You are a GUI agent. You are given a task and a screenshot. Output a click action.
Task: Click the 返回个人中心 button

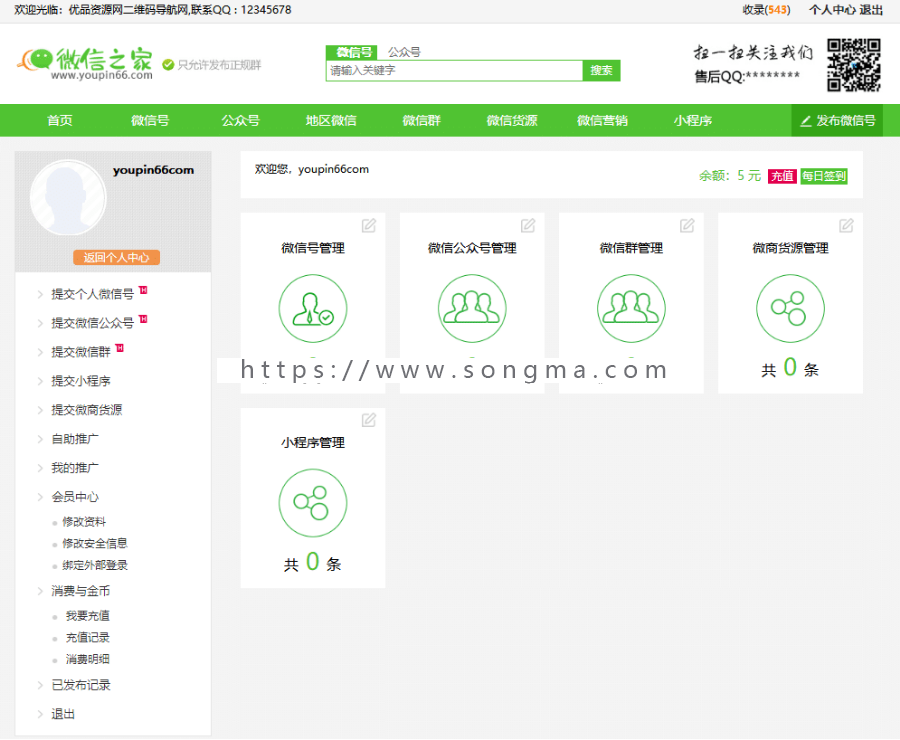tap(117, 258)
